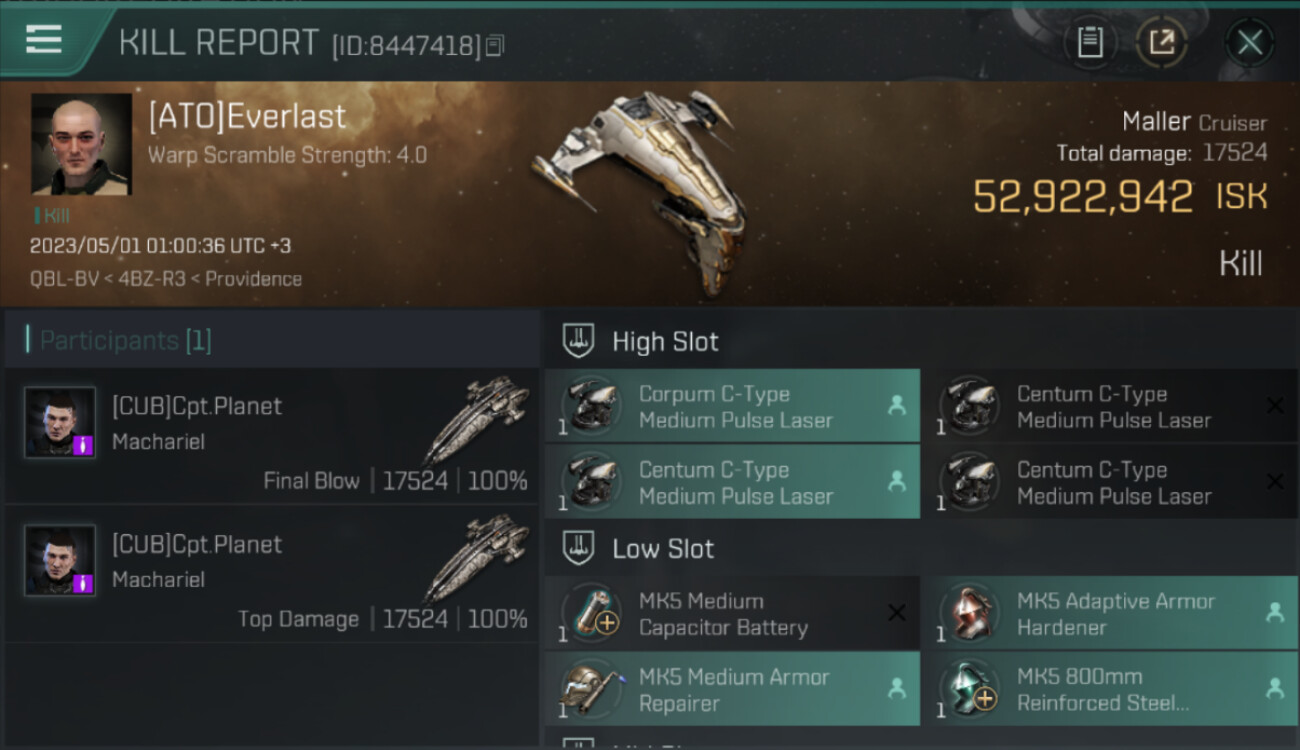
Task: Expand the High Slot section header
Action: (665, 342)
